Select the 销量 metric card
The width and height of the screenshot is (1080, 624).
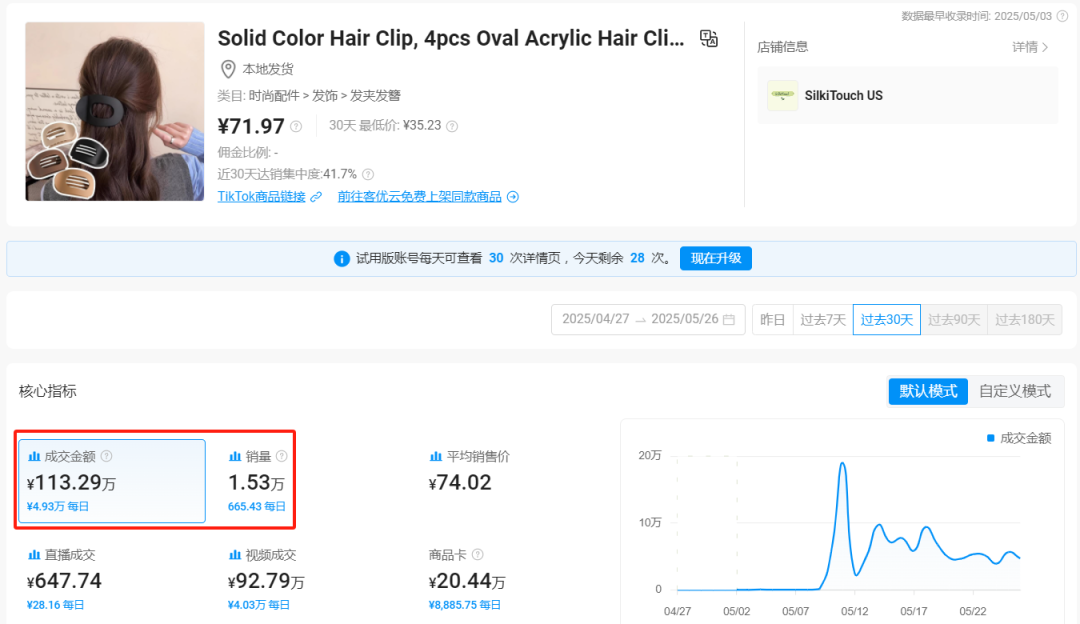coord(257,480)
